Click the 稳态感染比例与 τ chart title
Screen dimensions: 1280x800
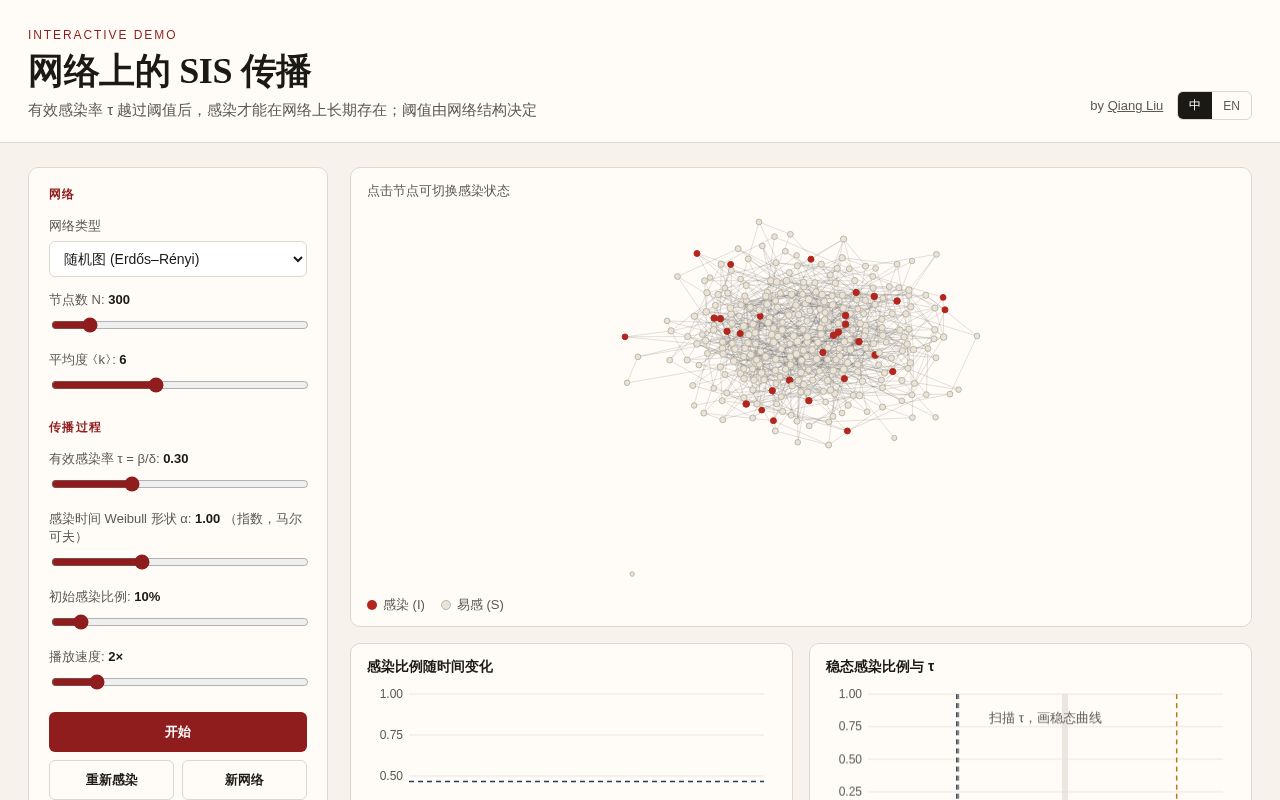[880, 667]
